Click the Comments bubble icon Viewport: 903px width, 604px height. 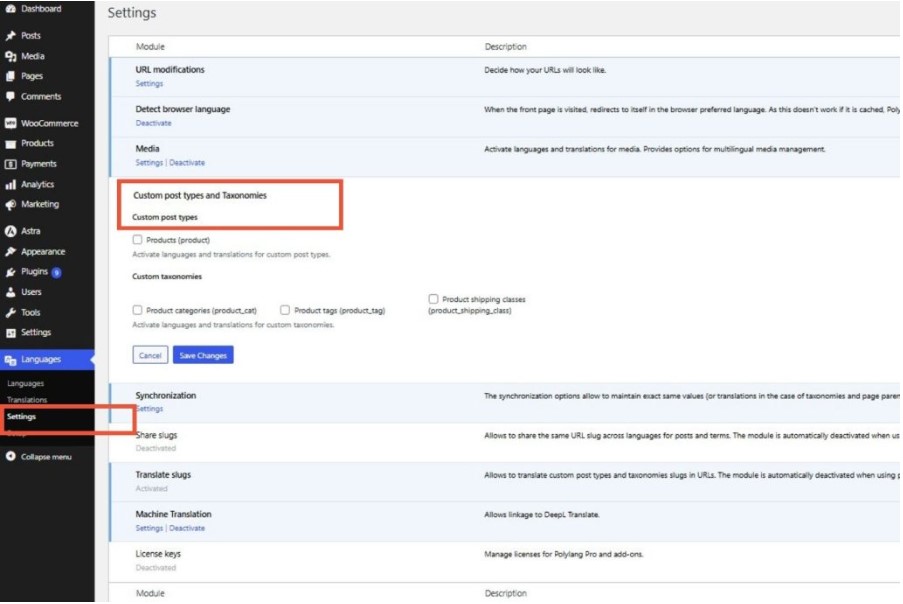(x=11, y=97)
